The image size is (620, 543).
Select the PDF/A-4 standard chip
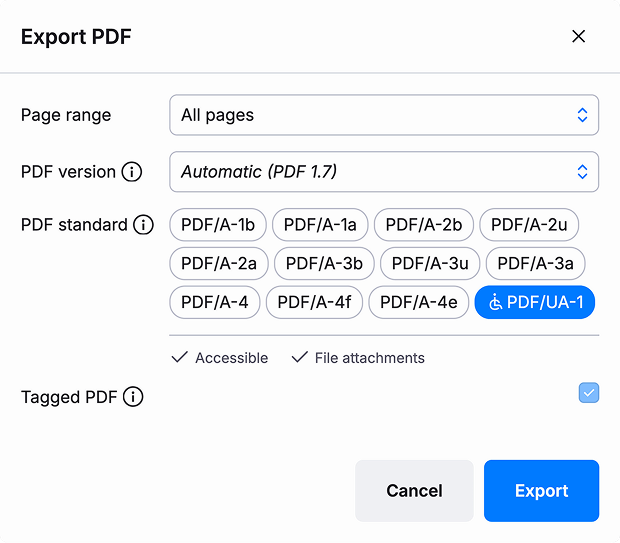215,302
